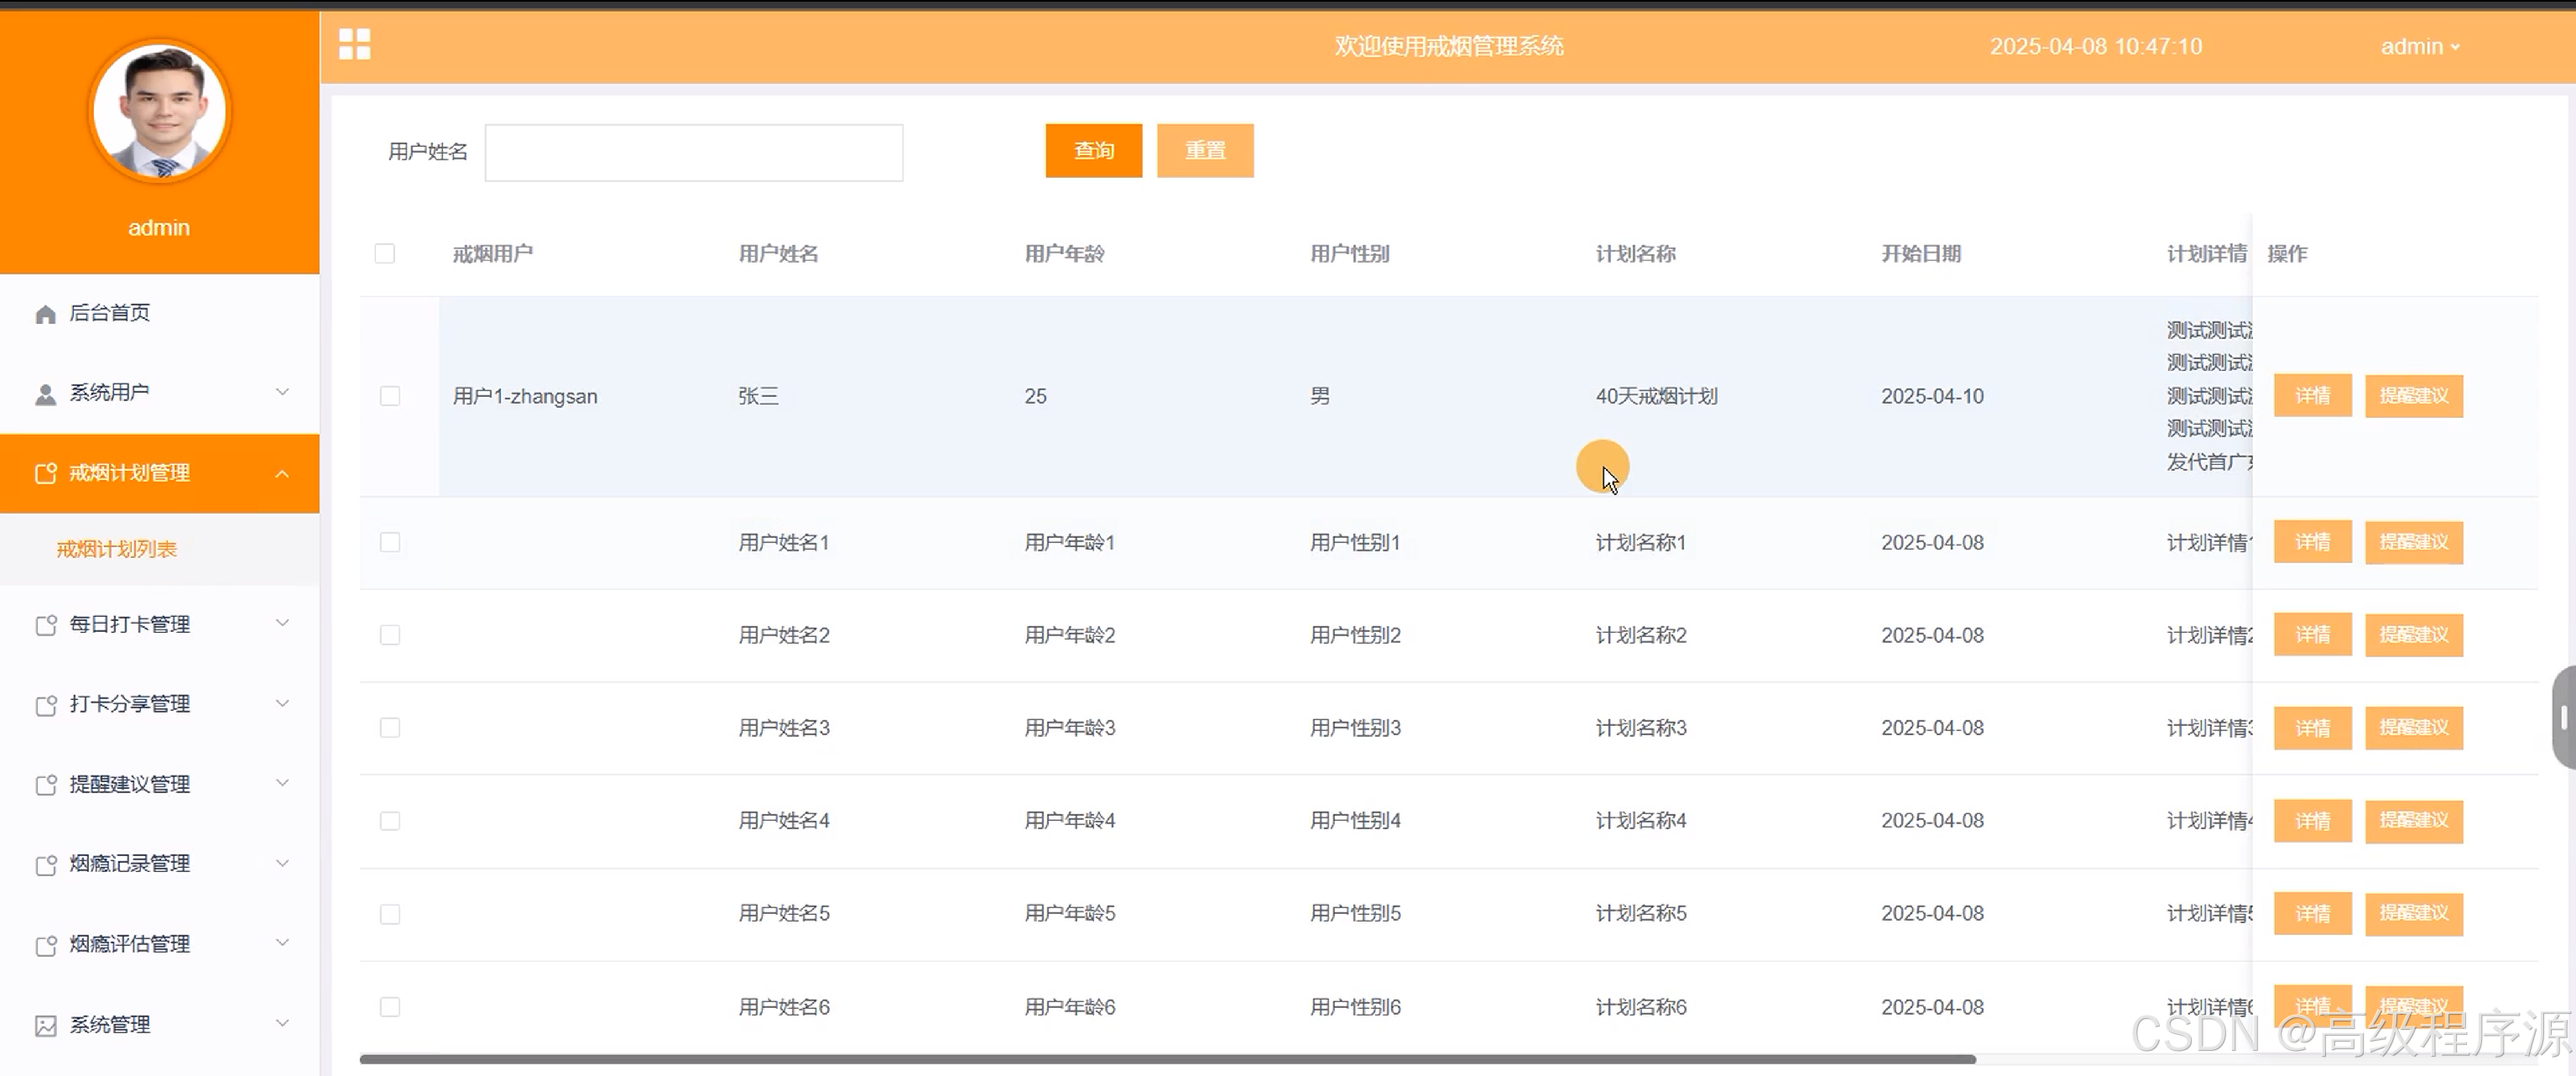Check the checkbox for 用户姓名3 row

coord(390,728)
